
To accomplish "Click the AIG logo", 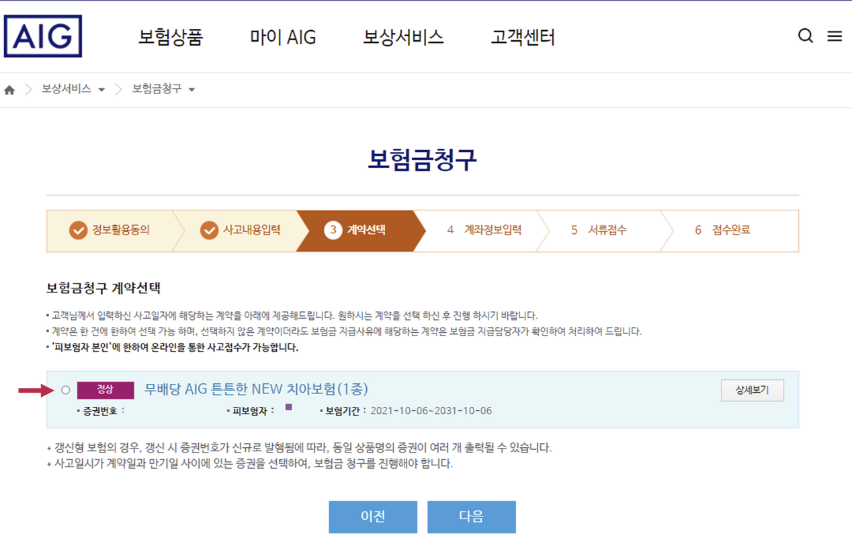I will point(43,36).
